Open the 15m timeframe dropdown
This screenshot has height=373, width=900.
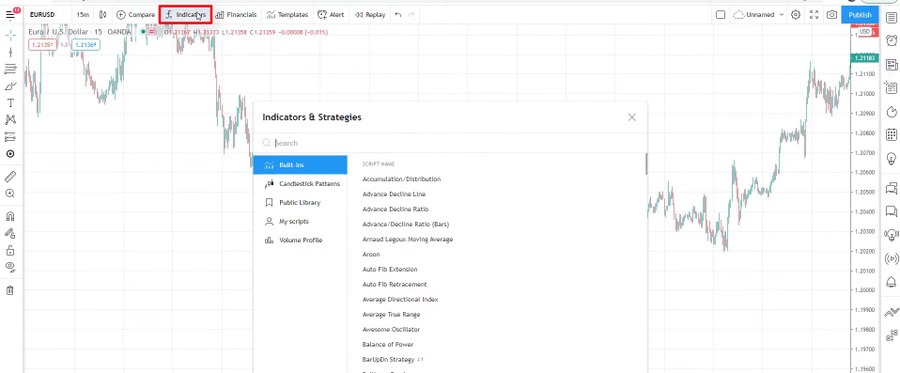83,15
